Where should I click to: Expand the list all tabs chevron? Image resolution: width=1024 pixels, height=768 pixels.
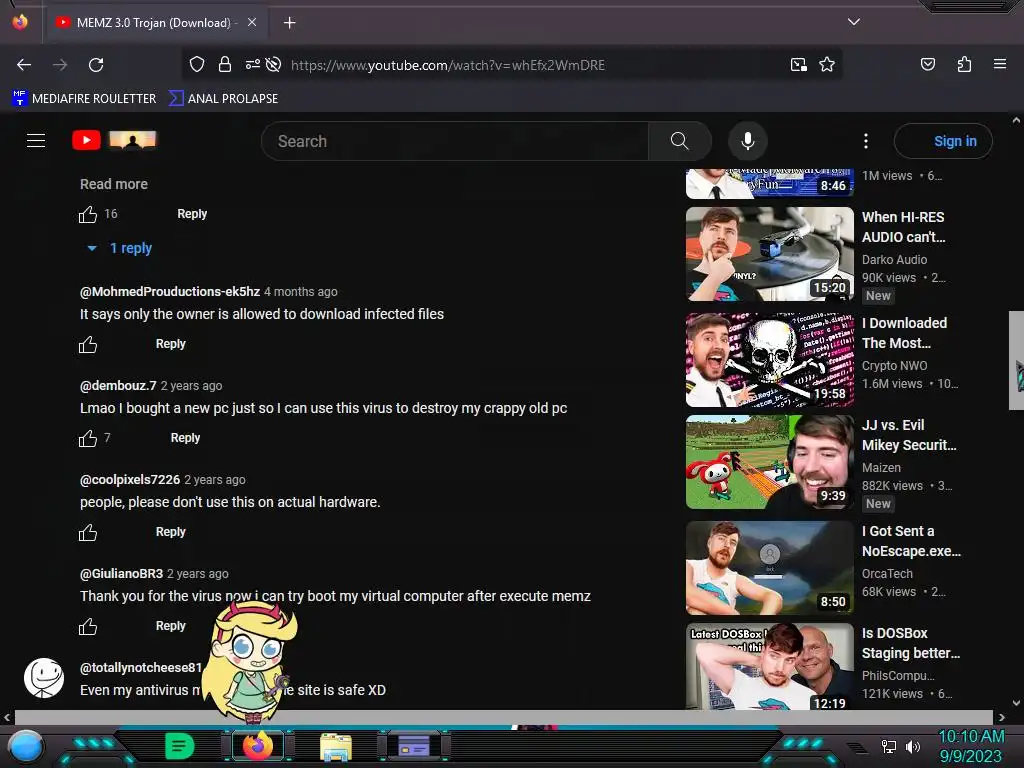tap(854, 22)
